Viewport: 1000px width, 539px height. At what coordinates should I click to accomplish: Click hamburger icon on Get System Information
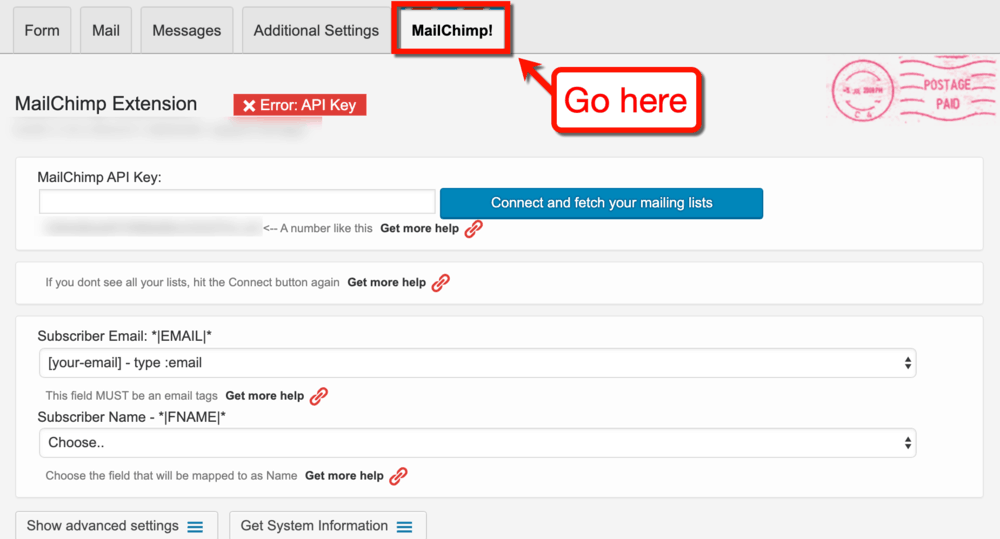[404, 527]
